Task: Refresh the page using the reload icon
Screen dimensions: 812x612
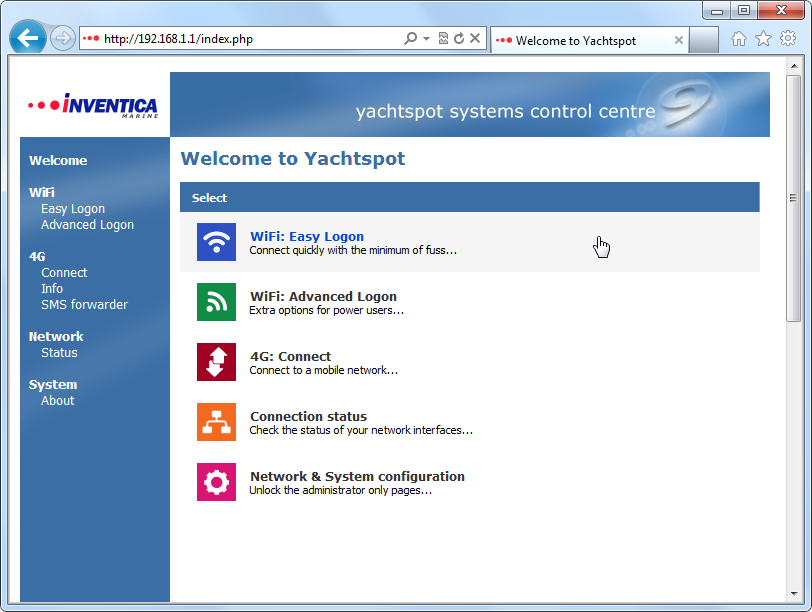Action: pos(459,38)
